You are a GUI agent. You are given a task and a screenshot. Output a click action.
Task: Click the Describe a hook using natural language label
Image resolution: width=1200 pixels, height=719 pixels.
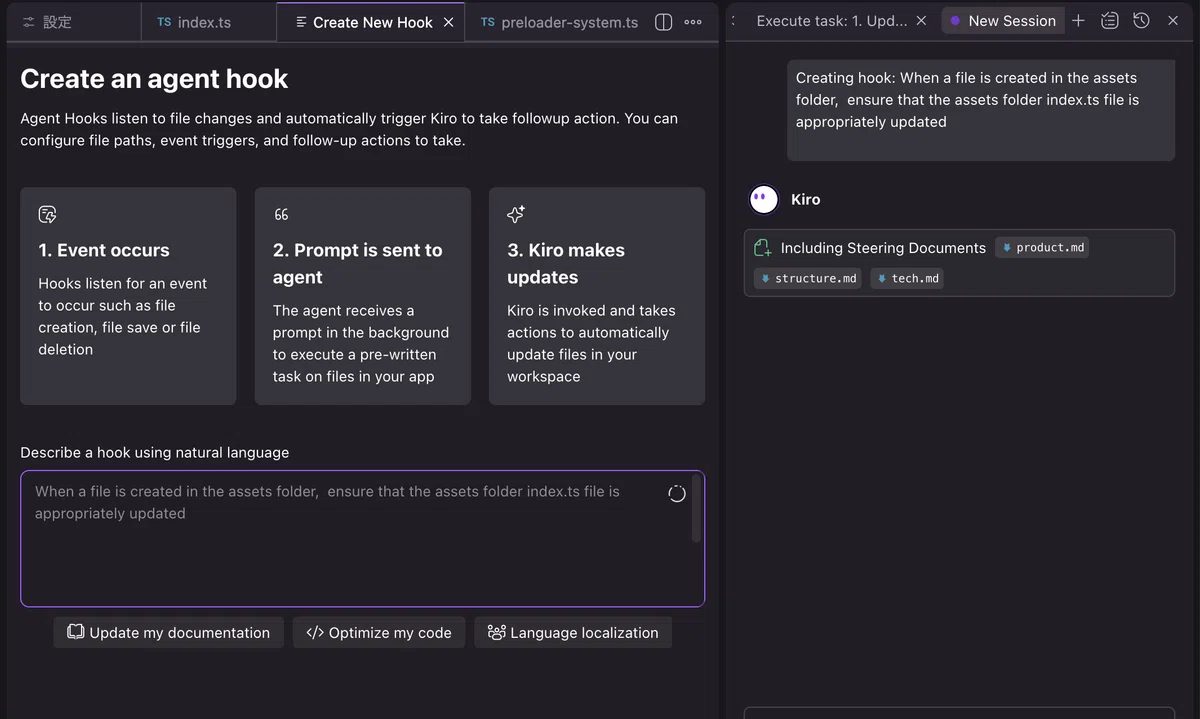pyautogui.click(x=155, y=453)
